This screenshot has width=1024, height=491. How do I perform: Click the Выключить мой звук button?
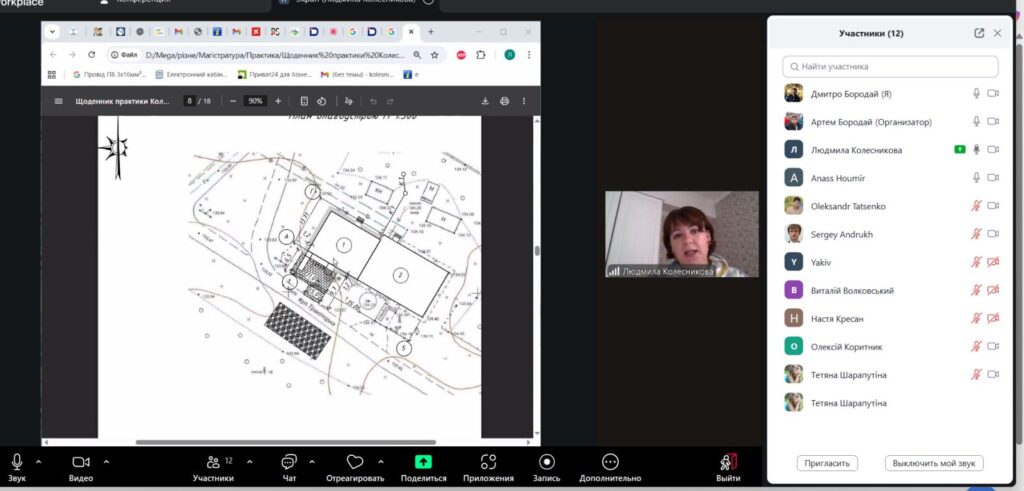click(934, 463)
